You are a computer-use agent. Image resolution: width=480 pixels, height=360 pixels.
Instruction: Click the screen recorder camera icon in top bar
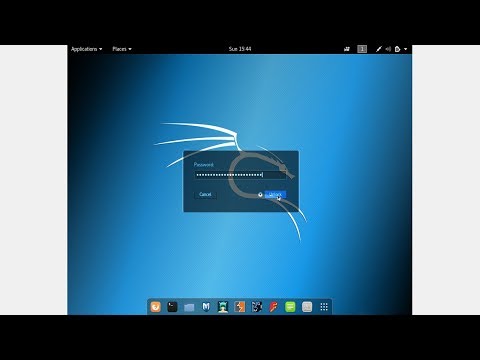click(347, 49)
